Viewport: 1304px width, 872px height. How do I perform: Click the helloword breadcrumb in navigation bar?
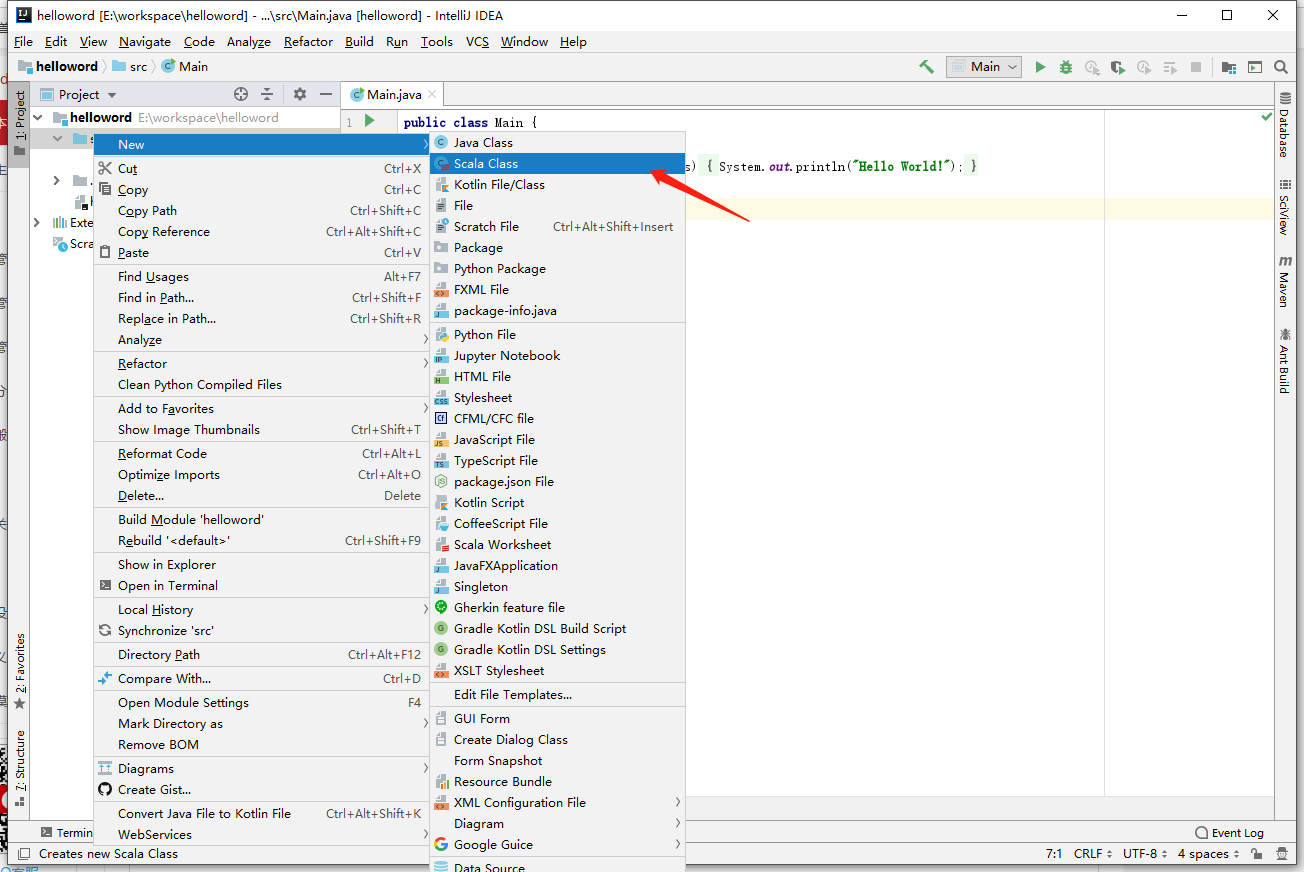tap(58, 66)
